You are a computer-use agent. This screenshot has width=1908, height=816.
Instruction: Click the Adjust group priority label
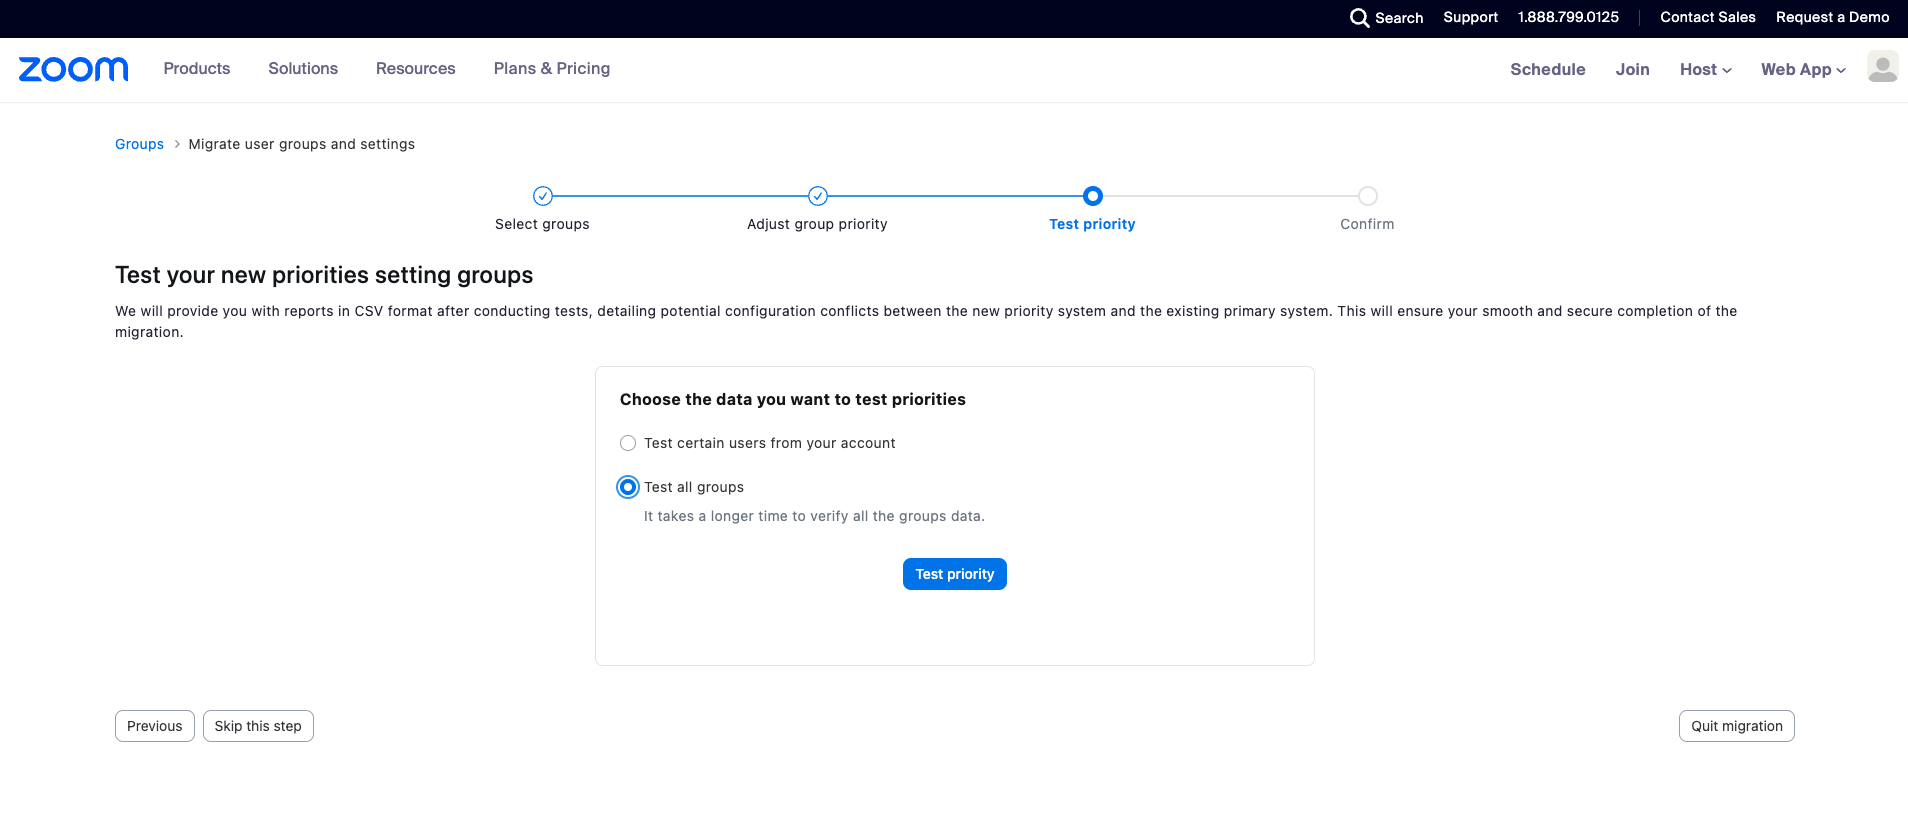point(817,224)
